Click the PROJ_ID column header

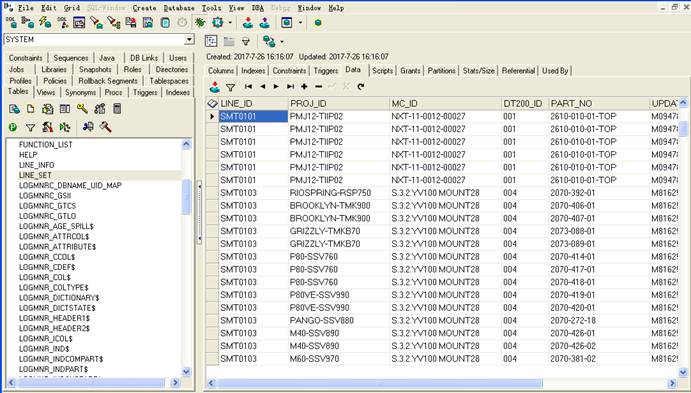(339, 104)
